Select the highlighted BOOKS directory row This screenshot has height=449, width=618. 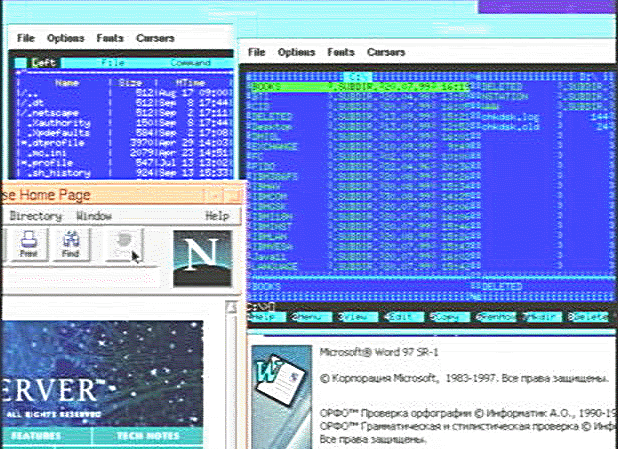(361, 87)
